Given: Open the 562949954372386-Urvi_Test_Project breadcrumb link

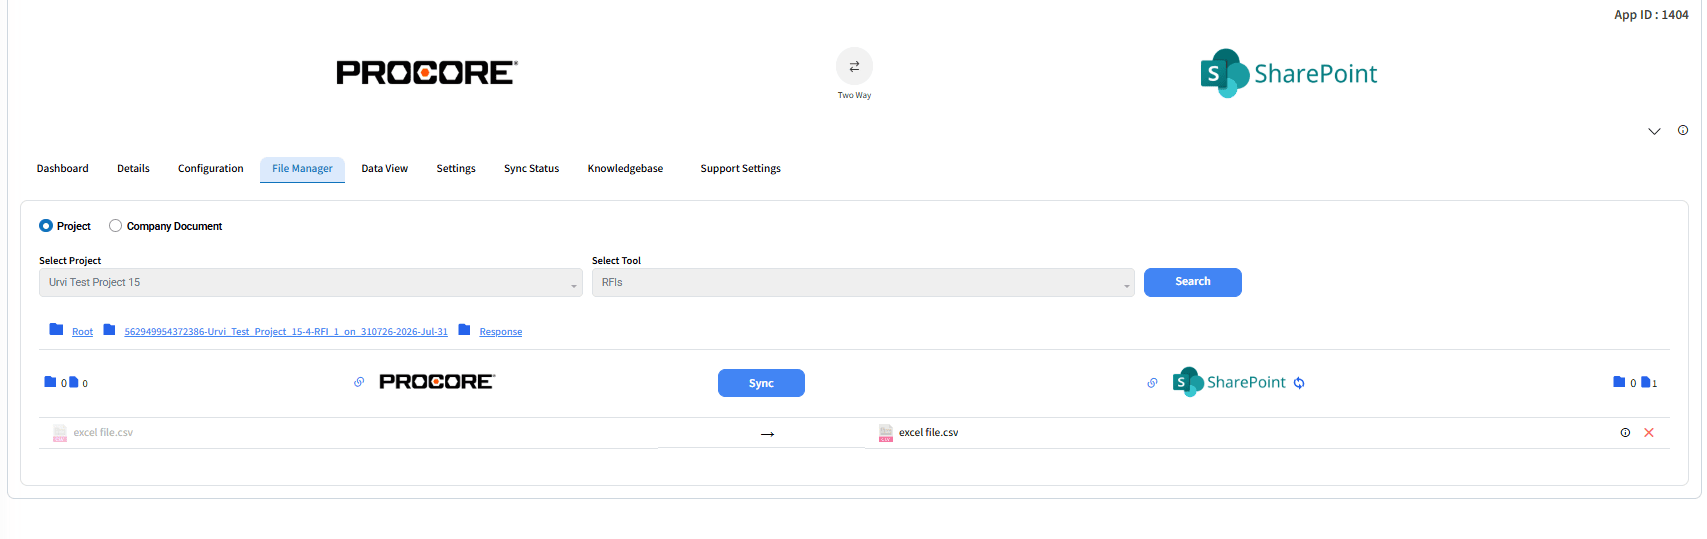Looking at the screenshot, I should point(286,332).
